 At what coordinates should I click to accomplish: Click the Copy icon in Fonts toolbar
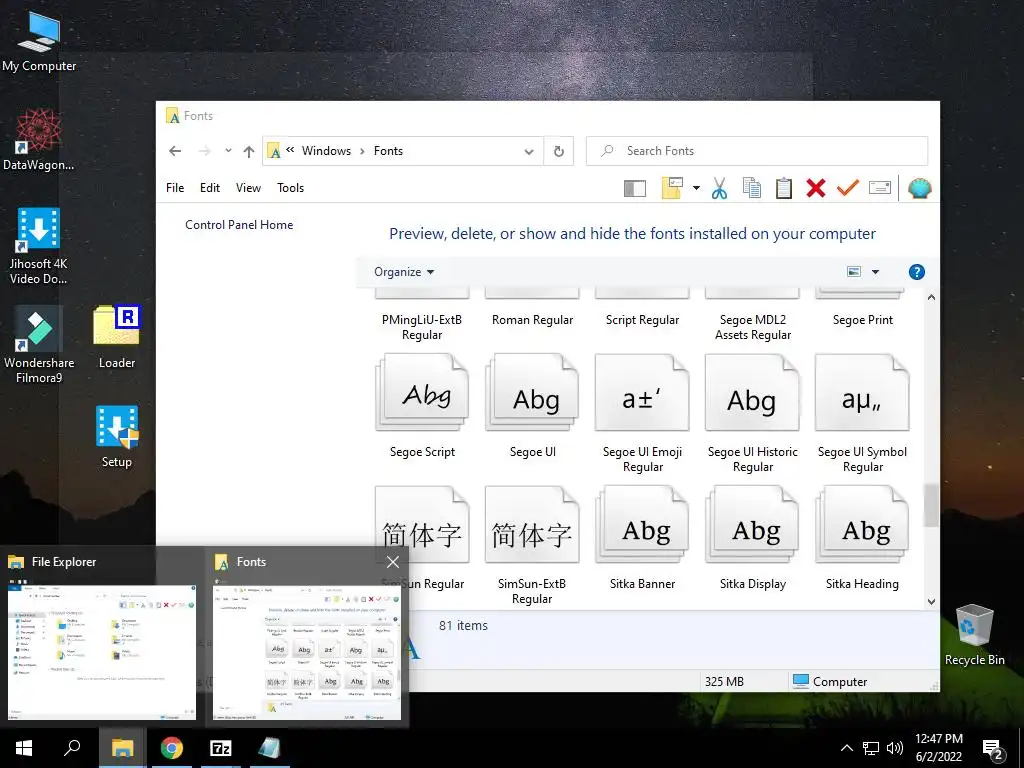tap(752, 188)
